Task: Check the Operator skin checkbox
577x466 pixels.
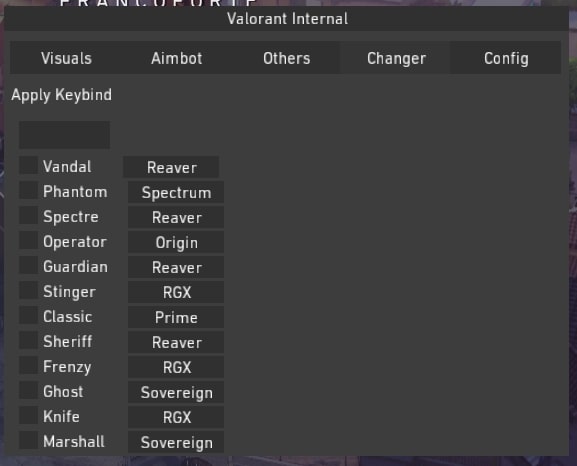Action: pos(28,240)
